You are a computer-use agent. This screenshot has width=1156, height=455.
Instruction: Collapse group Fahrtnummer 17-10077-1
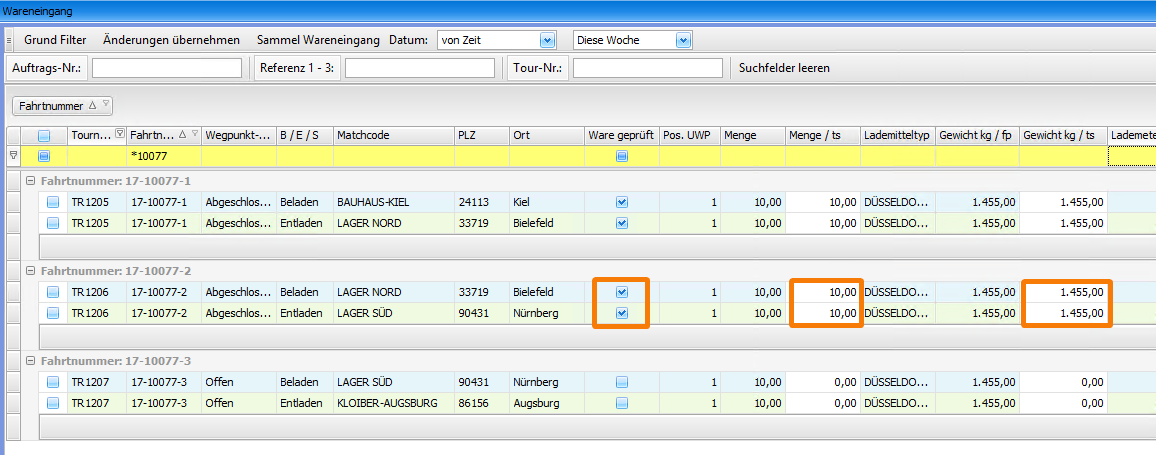tap(30, 180)
